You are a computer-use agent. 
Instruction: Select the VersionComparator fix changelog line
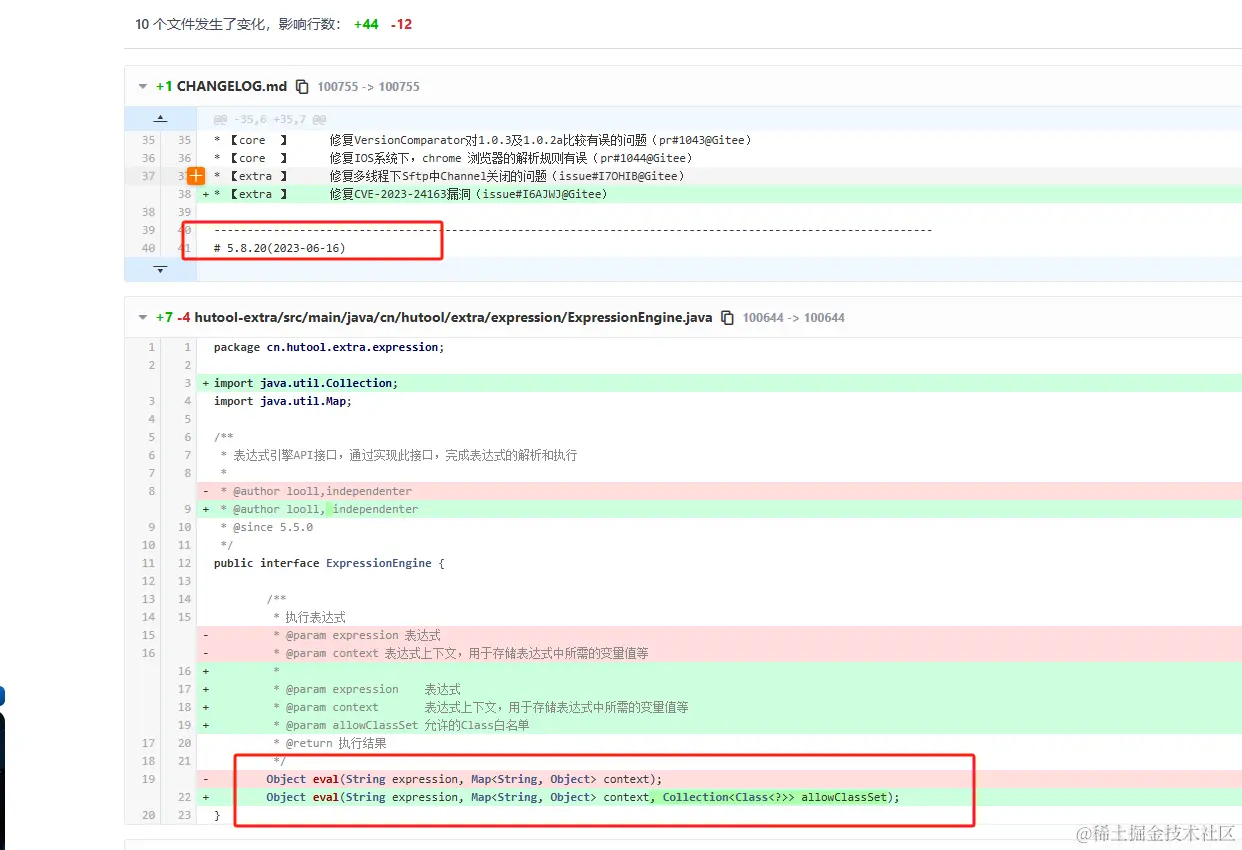coord(482,140)
